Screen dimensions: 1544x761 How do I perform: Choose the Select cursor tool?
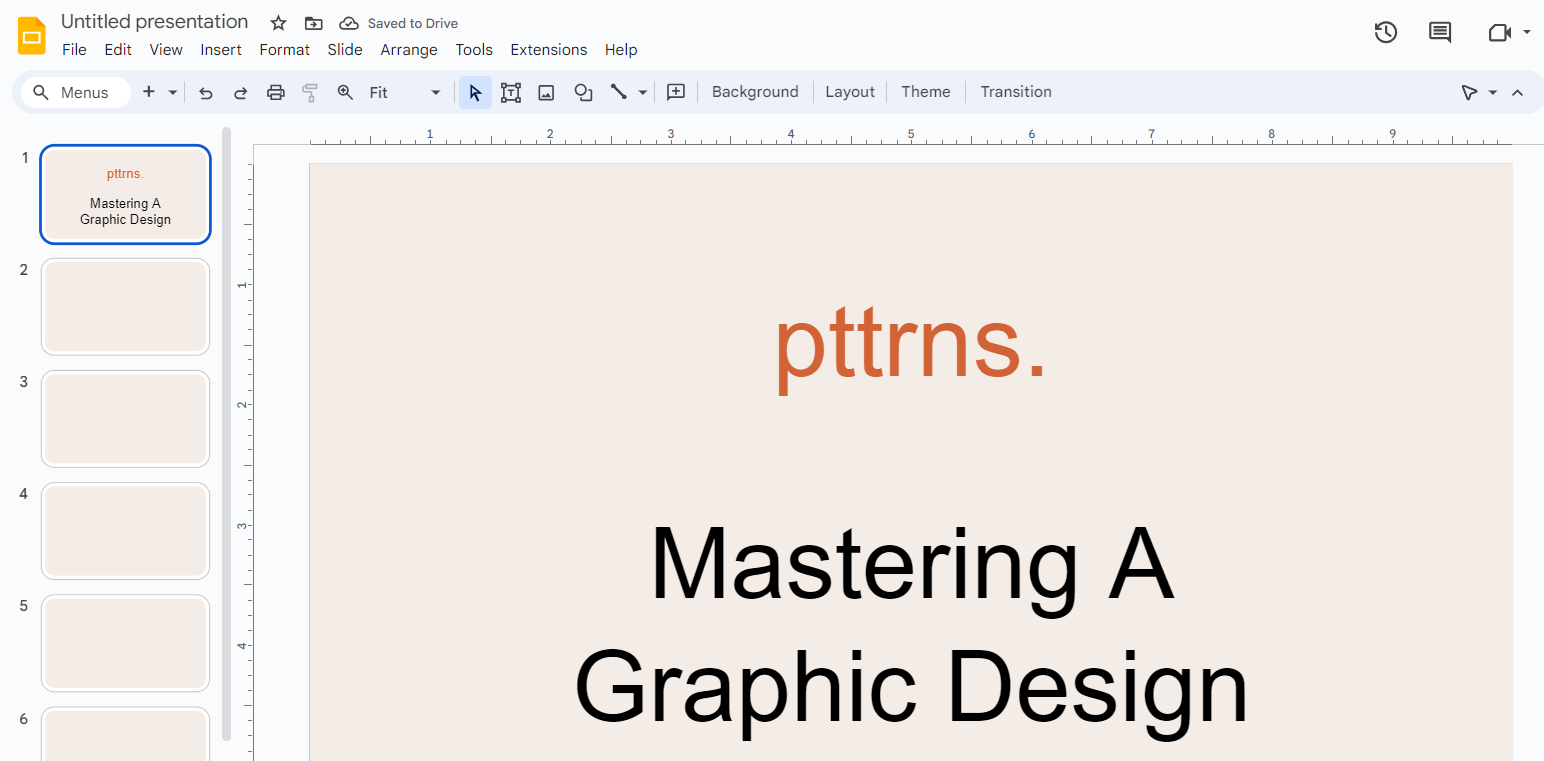[x=475, y=92]
